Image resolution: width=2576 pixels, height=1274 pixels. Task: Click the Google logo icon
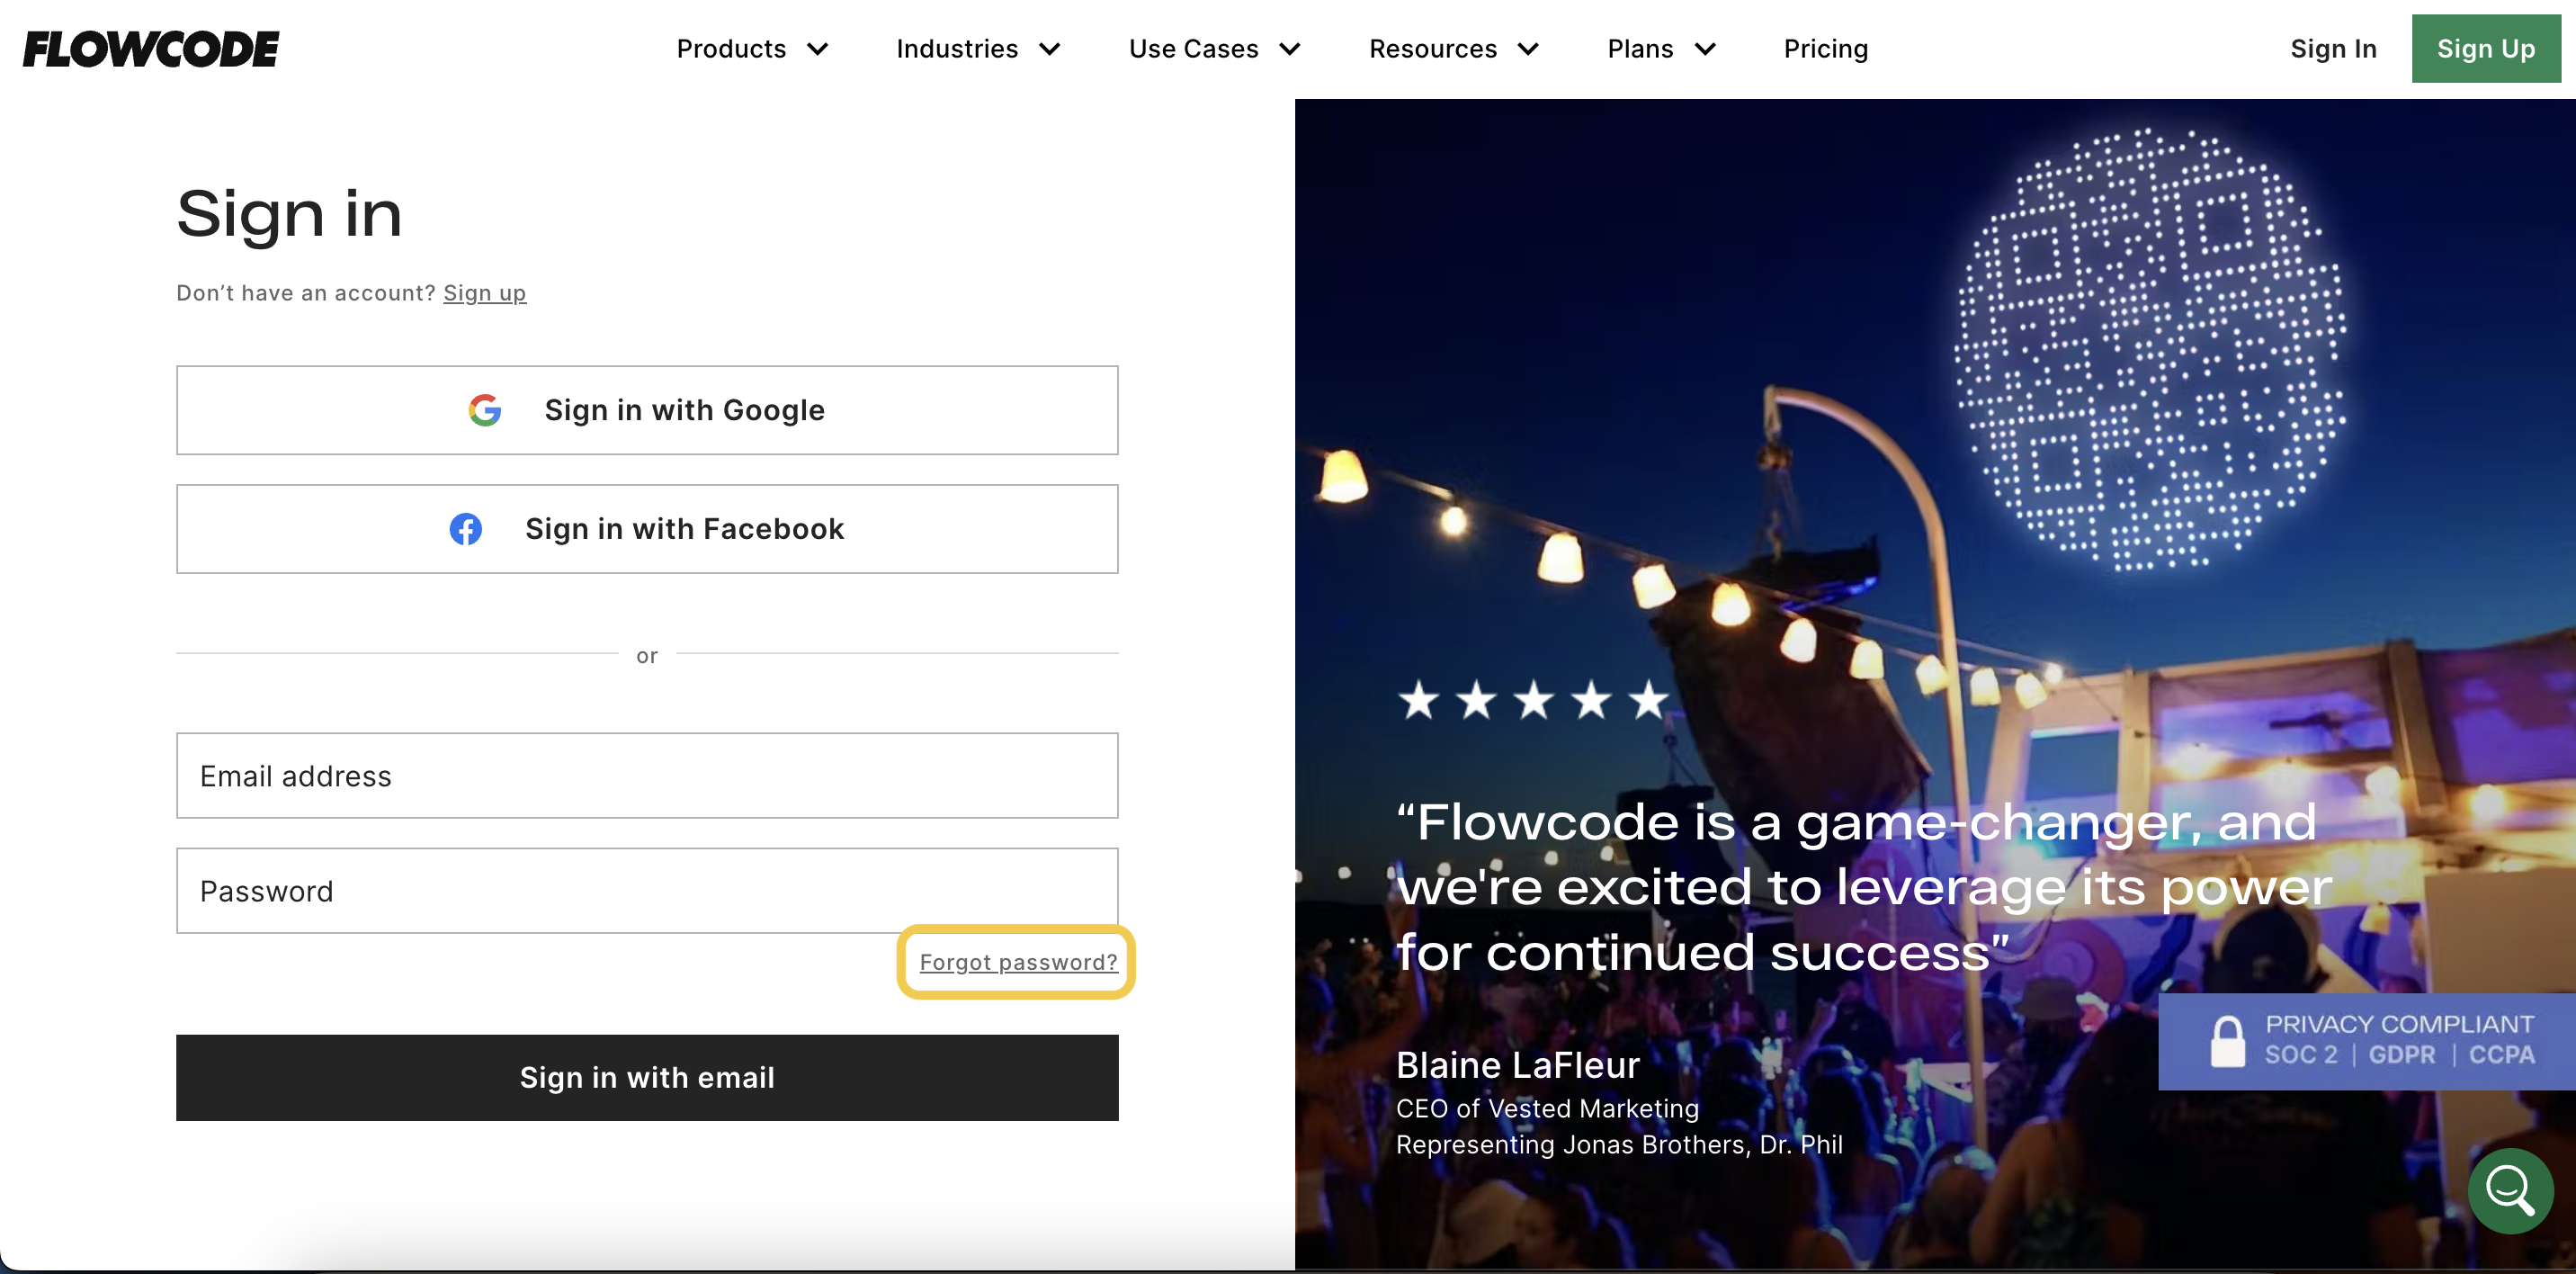(485, 410)
